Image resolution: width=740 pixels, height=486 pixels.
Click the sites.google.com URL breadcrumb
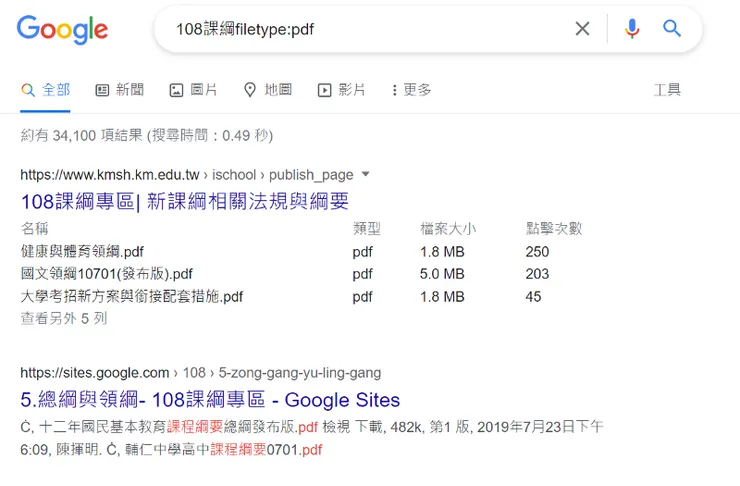[x=201, y=373]
